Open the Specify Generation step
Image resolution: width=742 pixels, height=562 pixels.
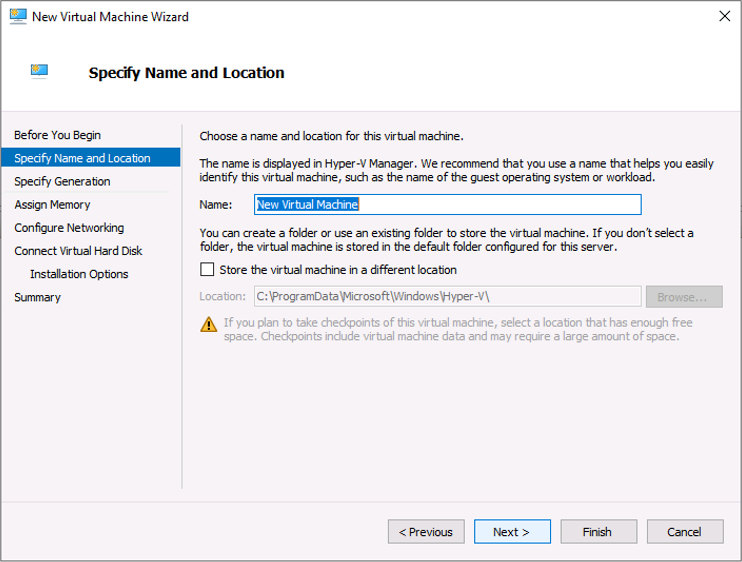[x=62, y=181]
